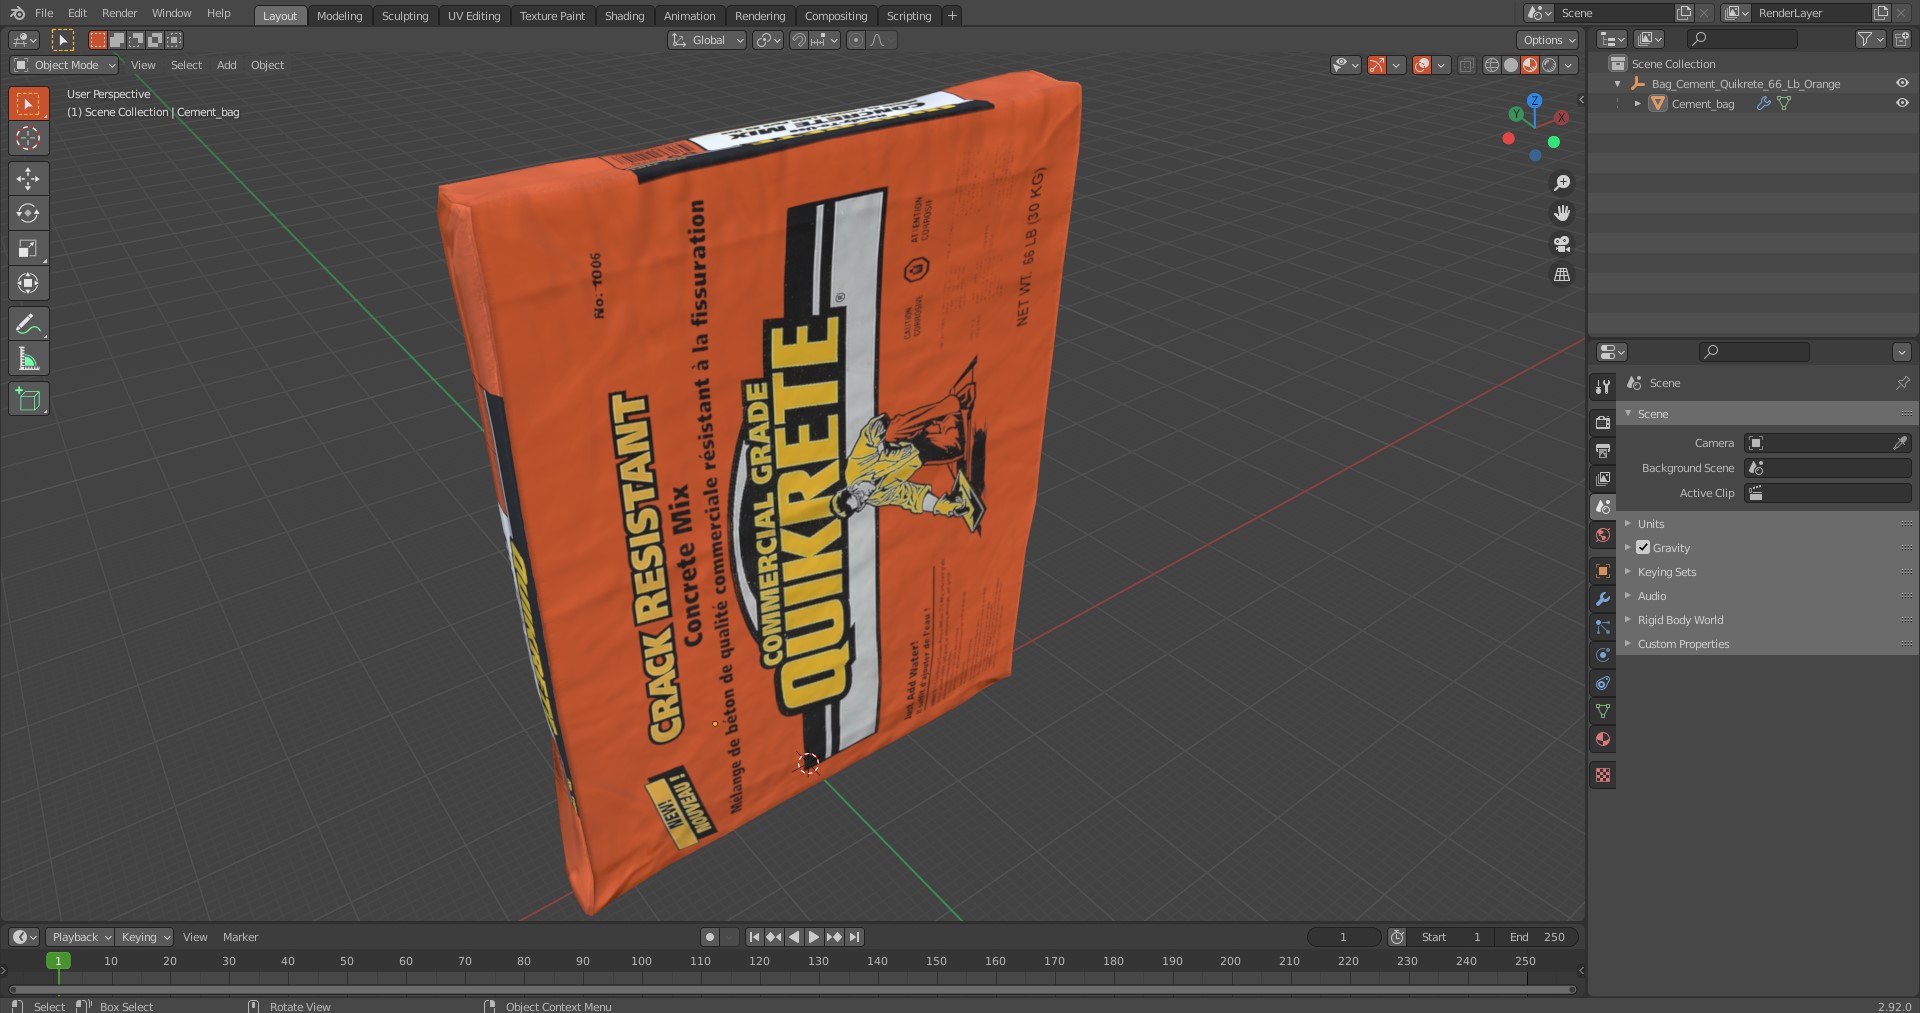Open the Modifier properties tab
The height and width of the screenshot is (1013, 1920).
point(1603,599)
